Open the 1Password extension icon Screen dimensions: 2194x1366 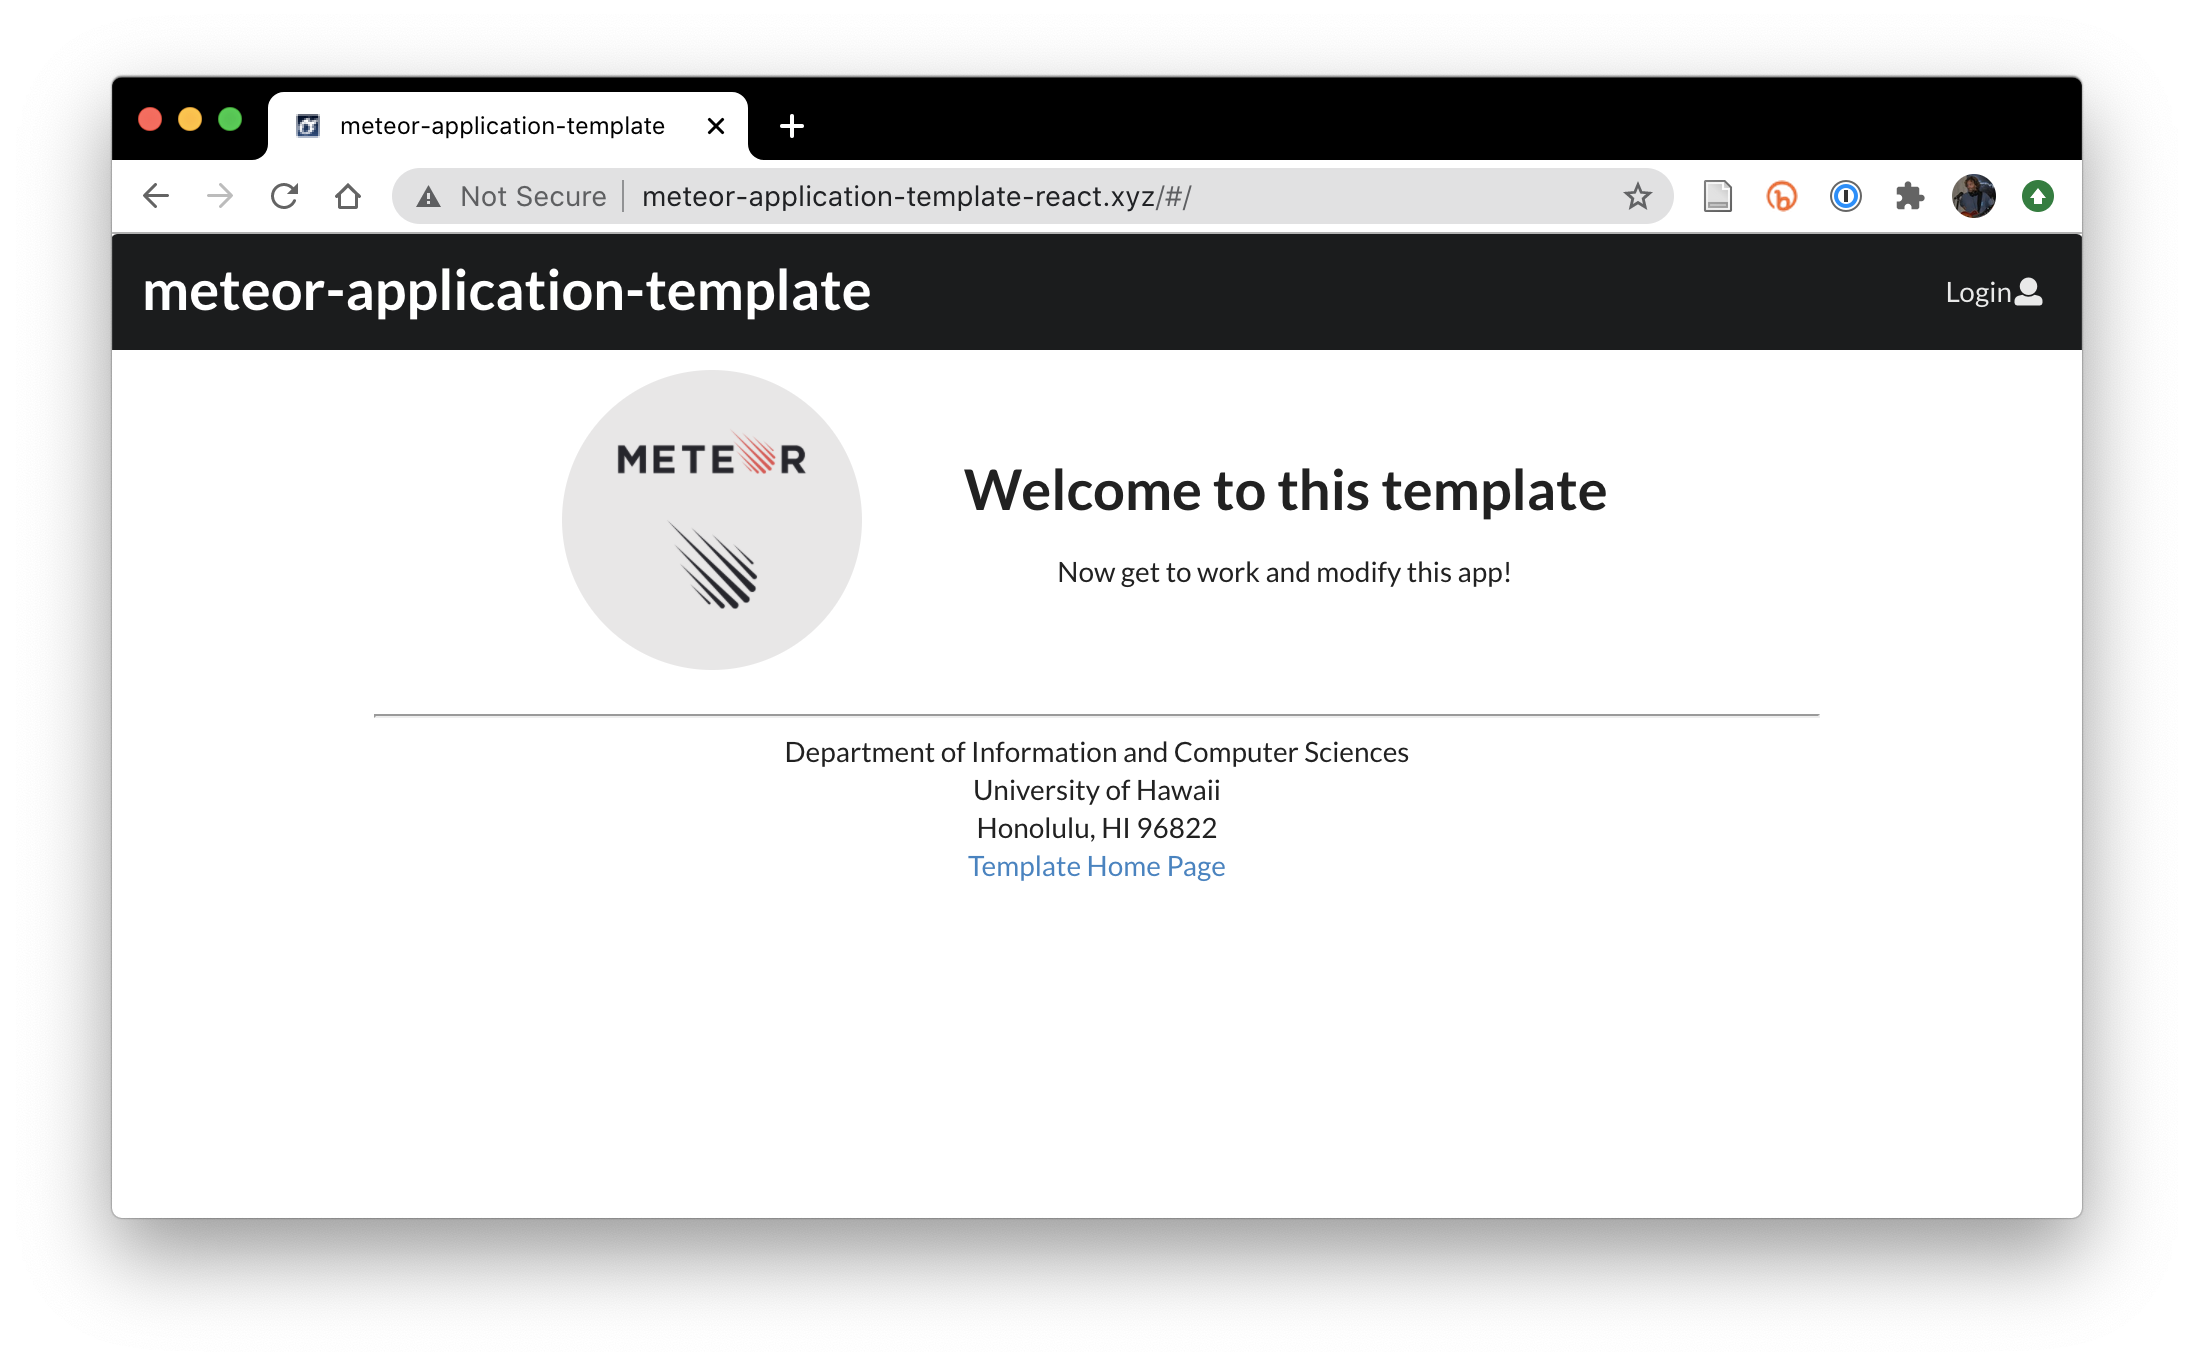1845,196
